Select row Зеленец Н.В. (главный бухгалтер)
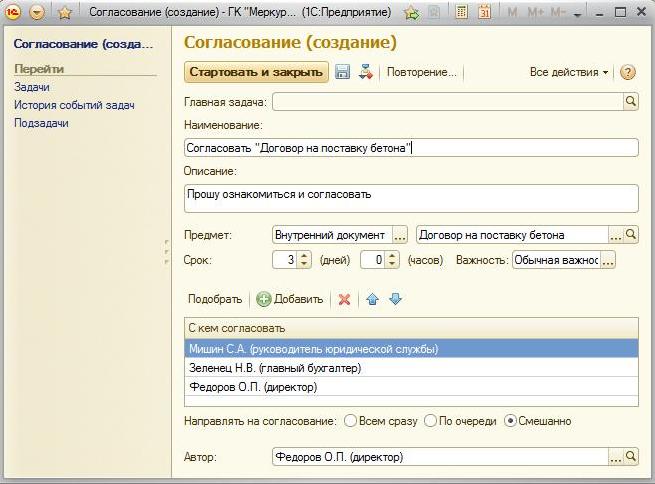 (x=411, y=367)
